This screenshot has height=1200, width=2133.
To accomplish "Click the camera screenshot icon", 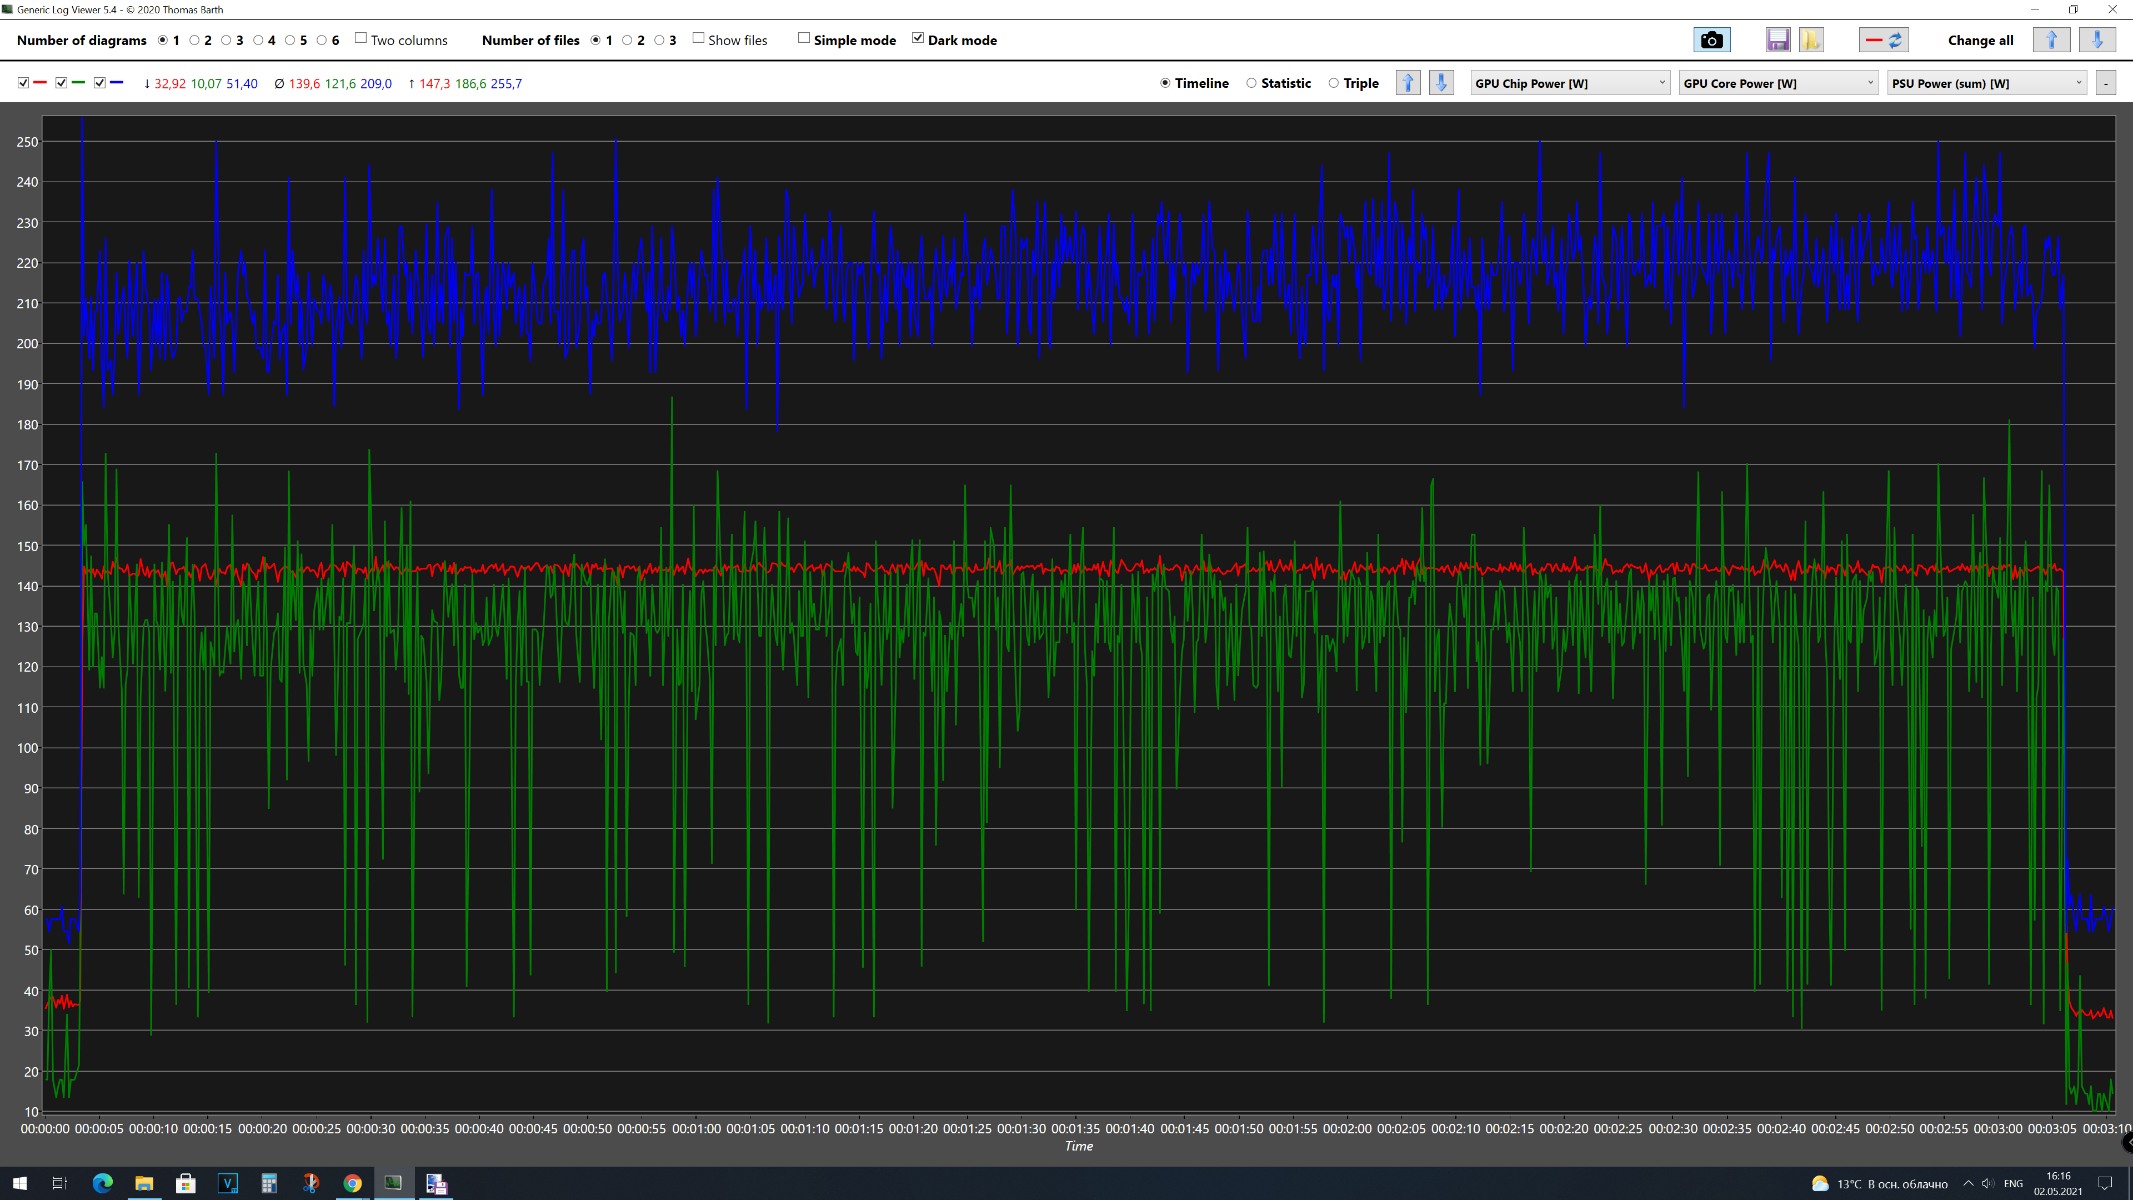I will [x=1711, y=40].
